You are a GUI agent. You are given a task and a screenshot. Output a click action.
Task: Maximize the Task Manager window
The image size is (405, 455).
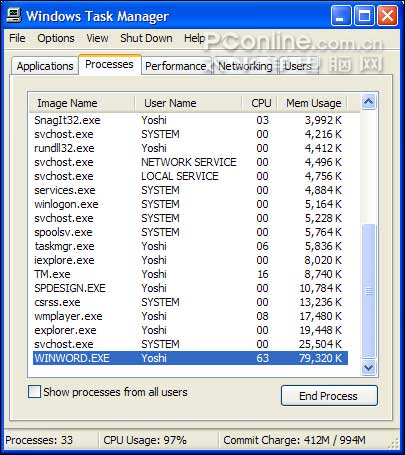coord(364,16)
